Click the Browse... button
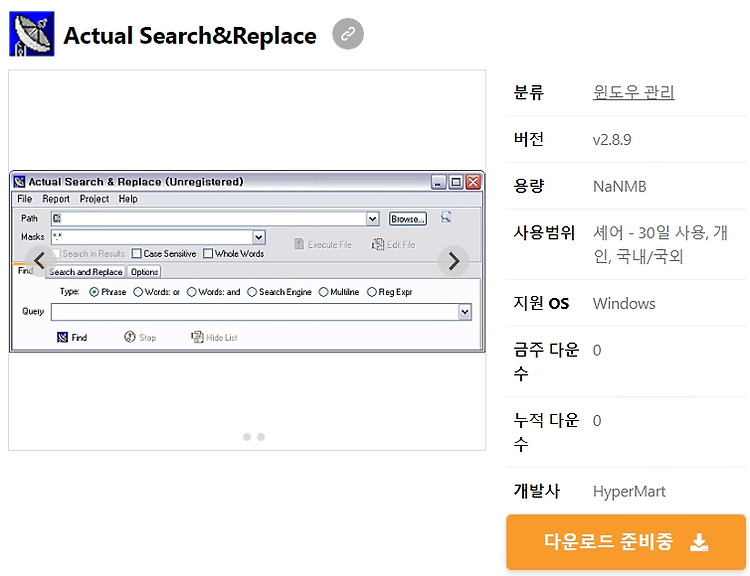This screenshot has height=576, width=750. pyautogui.click(x=408, y=219)
